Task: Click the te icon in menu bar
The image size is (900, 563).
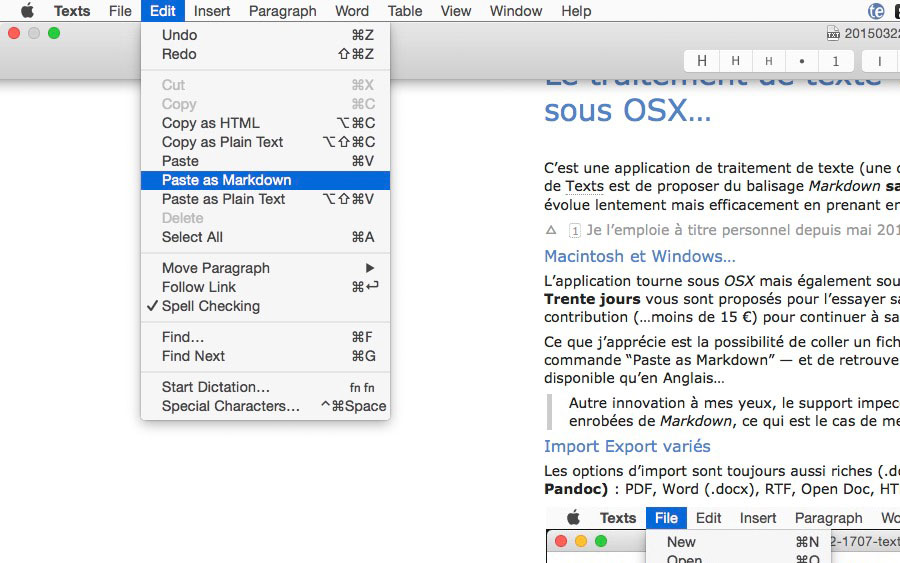Action: (876, 11)
